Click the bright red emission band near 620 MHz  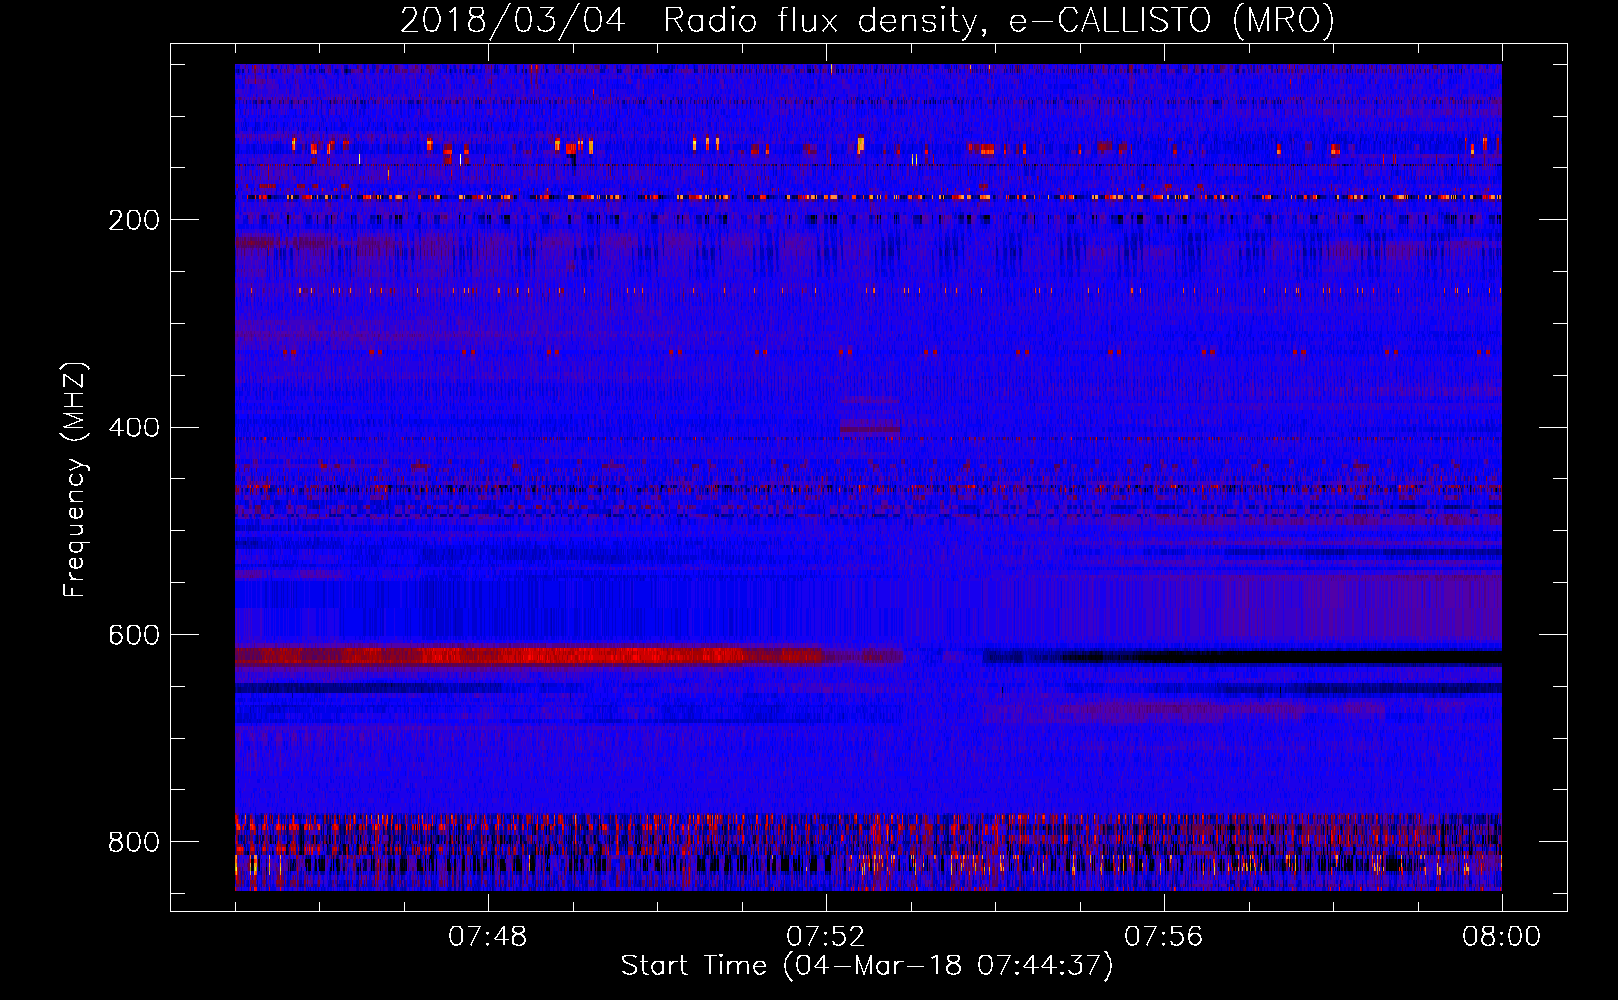(568, 656)
